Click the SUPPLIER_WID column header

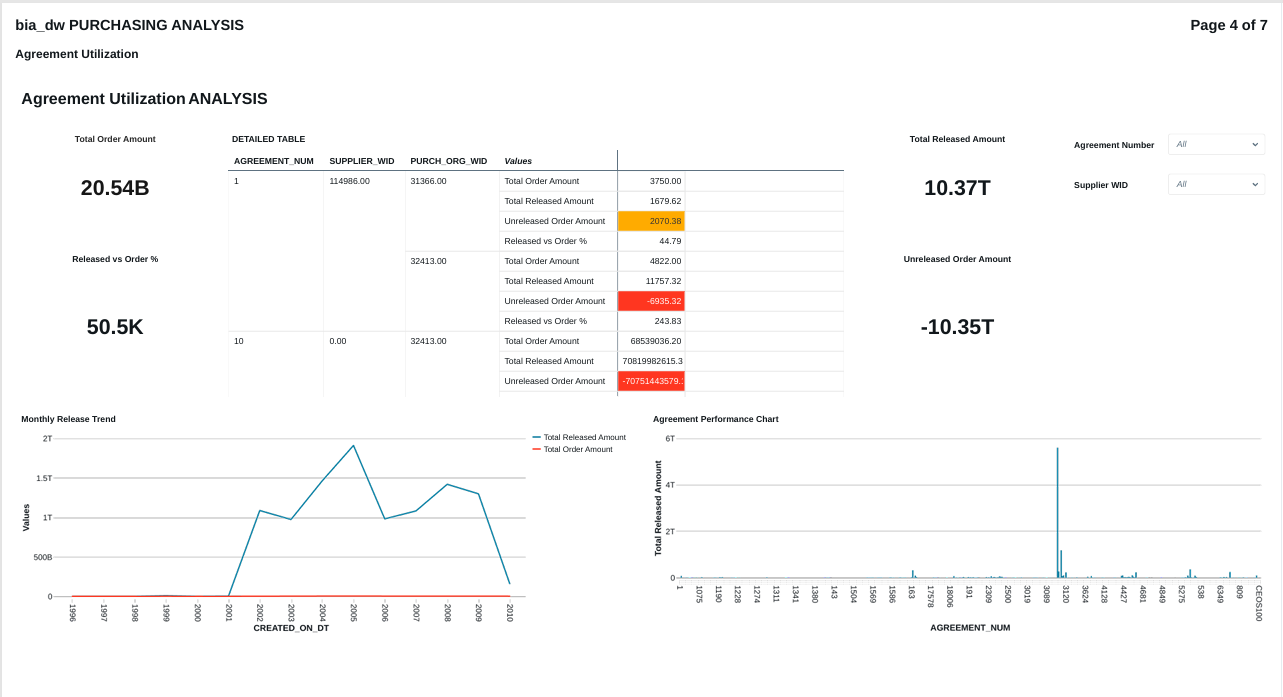[361, 161]
